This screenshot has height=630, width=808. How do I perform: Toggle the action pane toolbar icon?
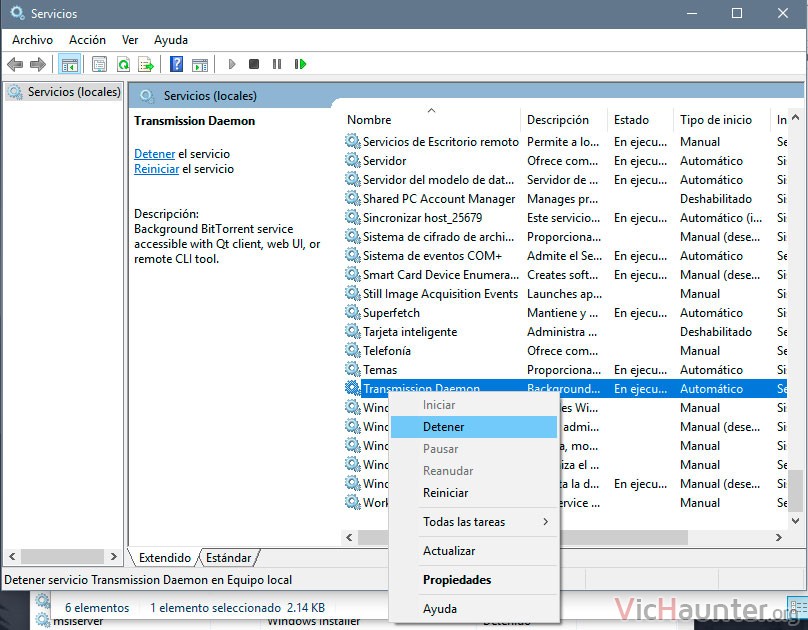coord(200,64)
